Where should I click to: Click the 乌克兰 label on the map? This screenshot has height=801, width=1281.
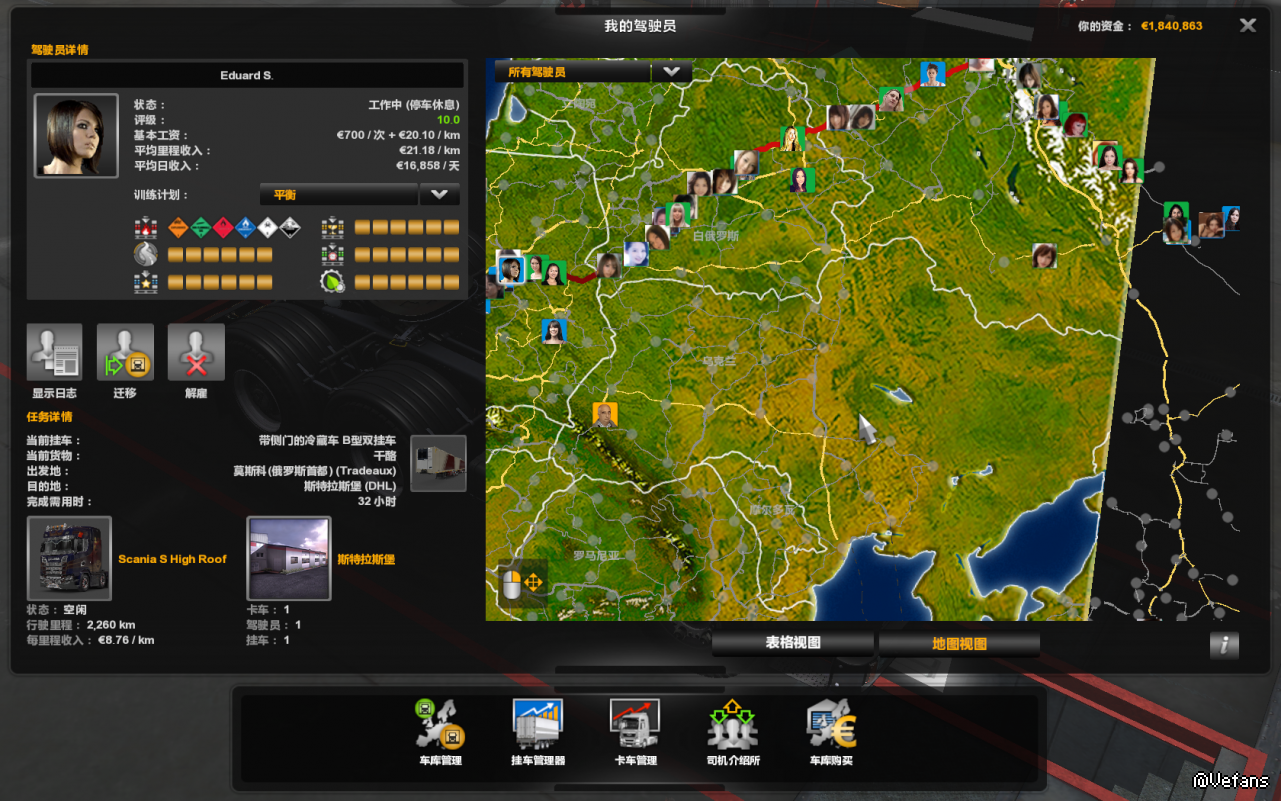pyautogui.click(x=719, y=361)
